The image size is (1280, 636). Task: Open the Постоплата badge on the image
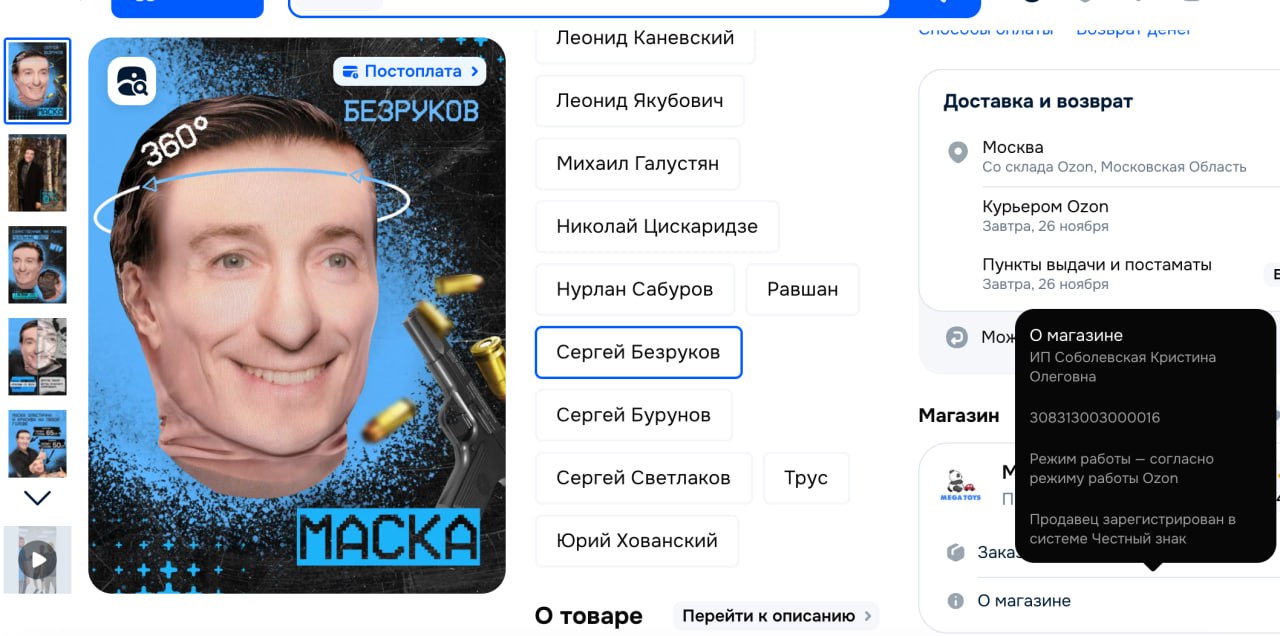click(x=410, y=71)
